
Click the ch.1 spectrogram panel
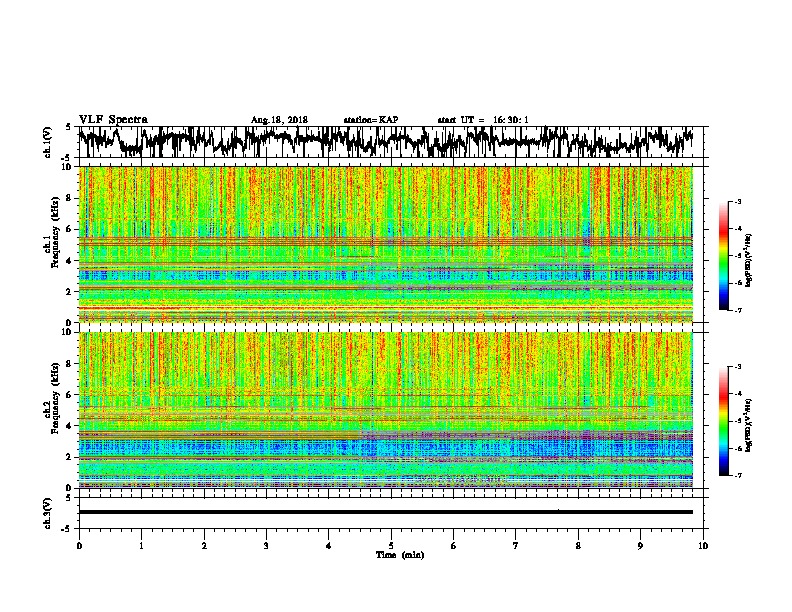(x=385, y=244)
